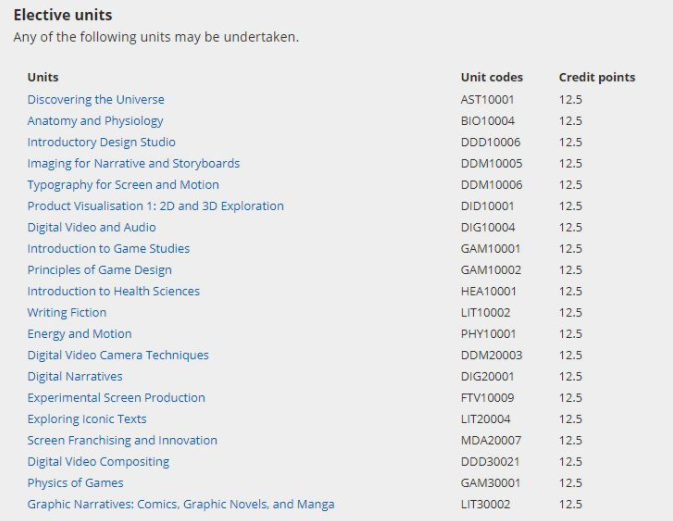This screenshot has height=521, width=673.
Task: Open Imaging for Narrative and Storyboards
Action: click(x=133, y=164)
